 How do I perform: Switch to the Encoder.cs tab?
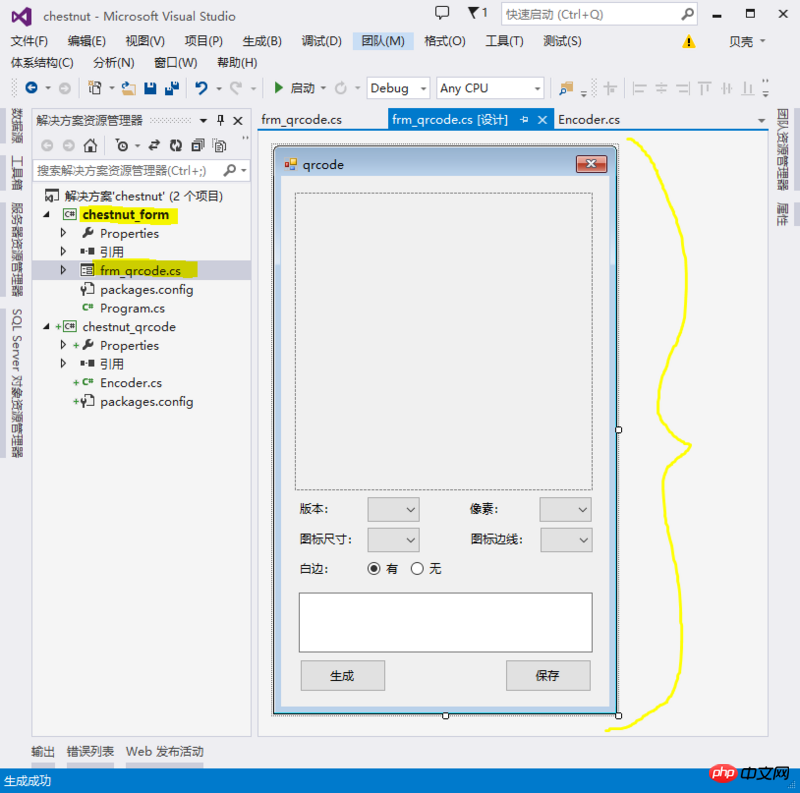pos(589,120)
